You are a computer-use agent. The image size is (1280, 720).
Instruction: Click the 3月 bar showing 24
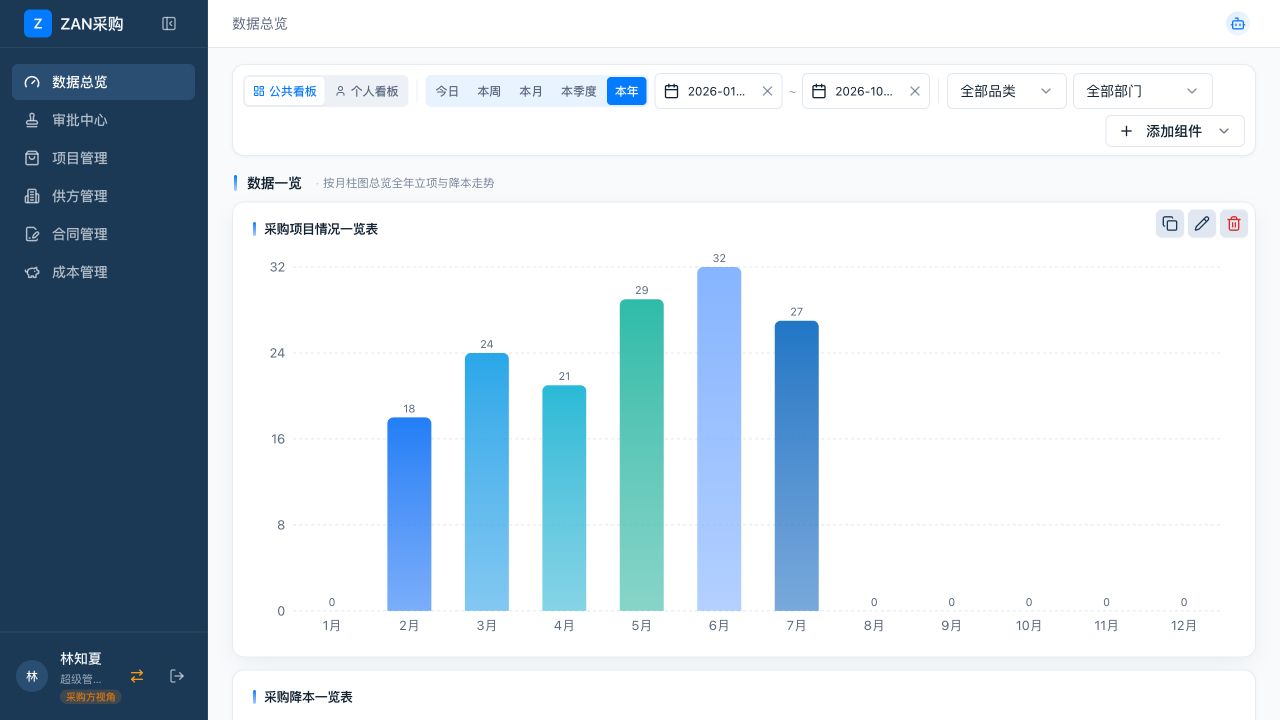coord(487,482)
